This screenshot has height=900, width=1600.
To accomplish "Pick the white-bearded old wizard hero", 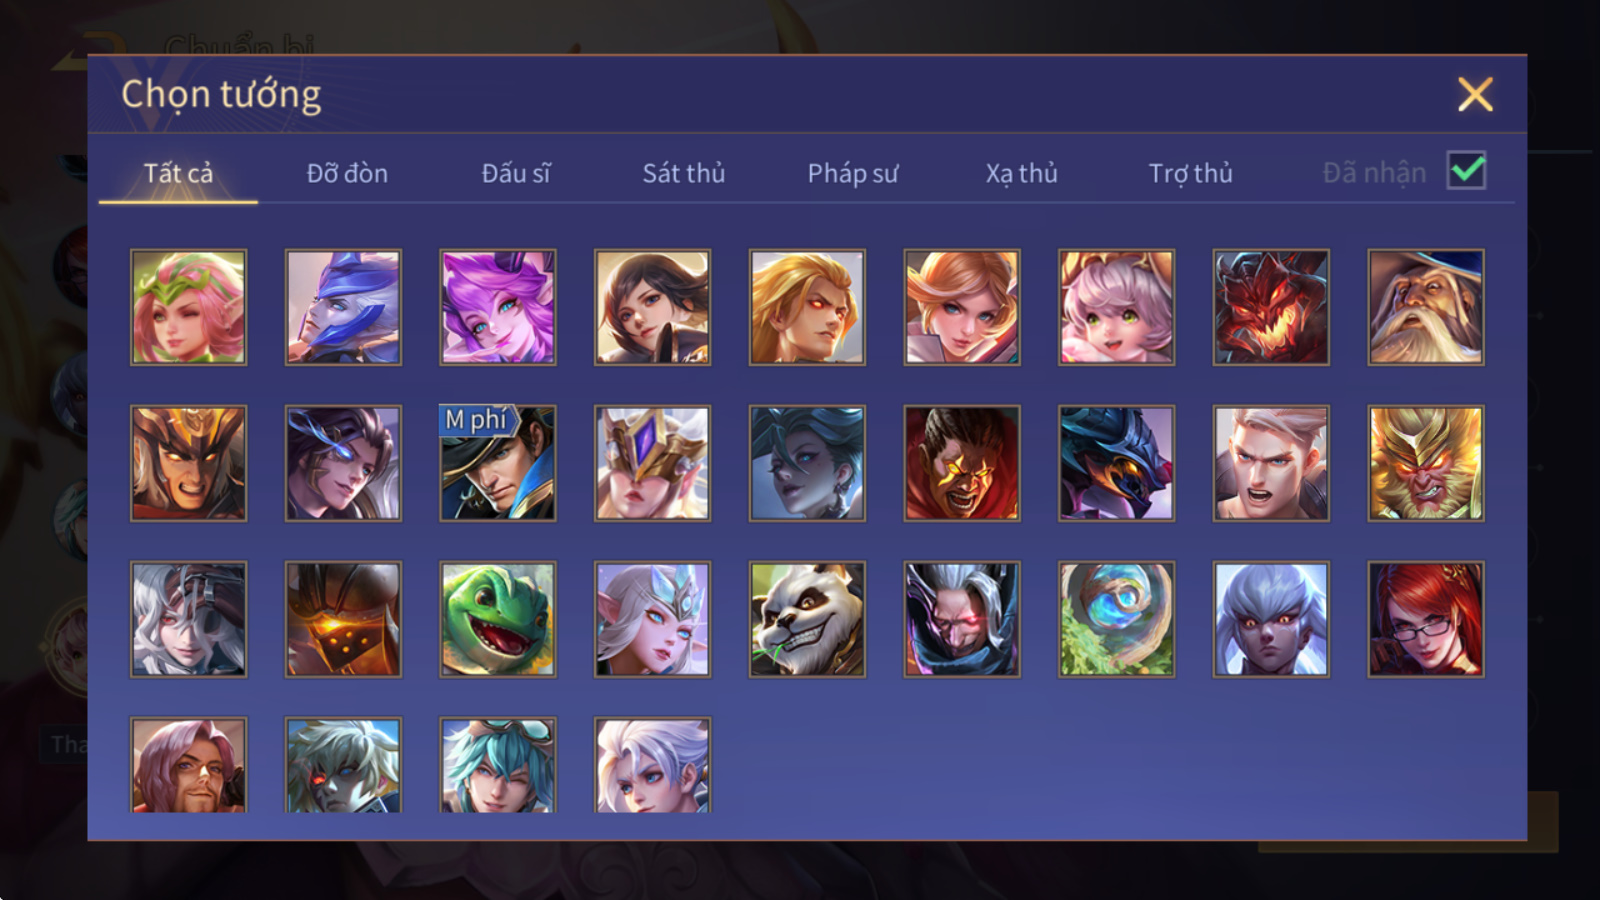I will point(1426,307).
